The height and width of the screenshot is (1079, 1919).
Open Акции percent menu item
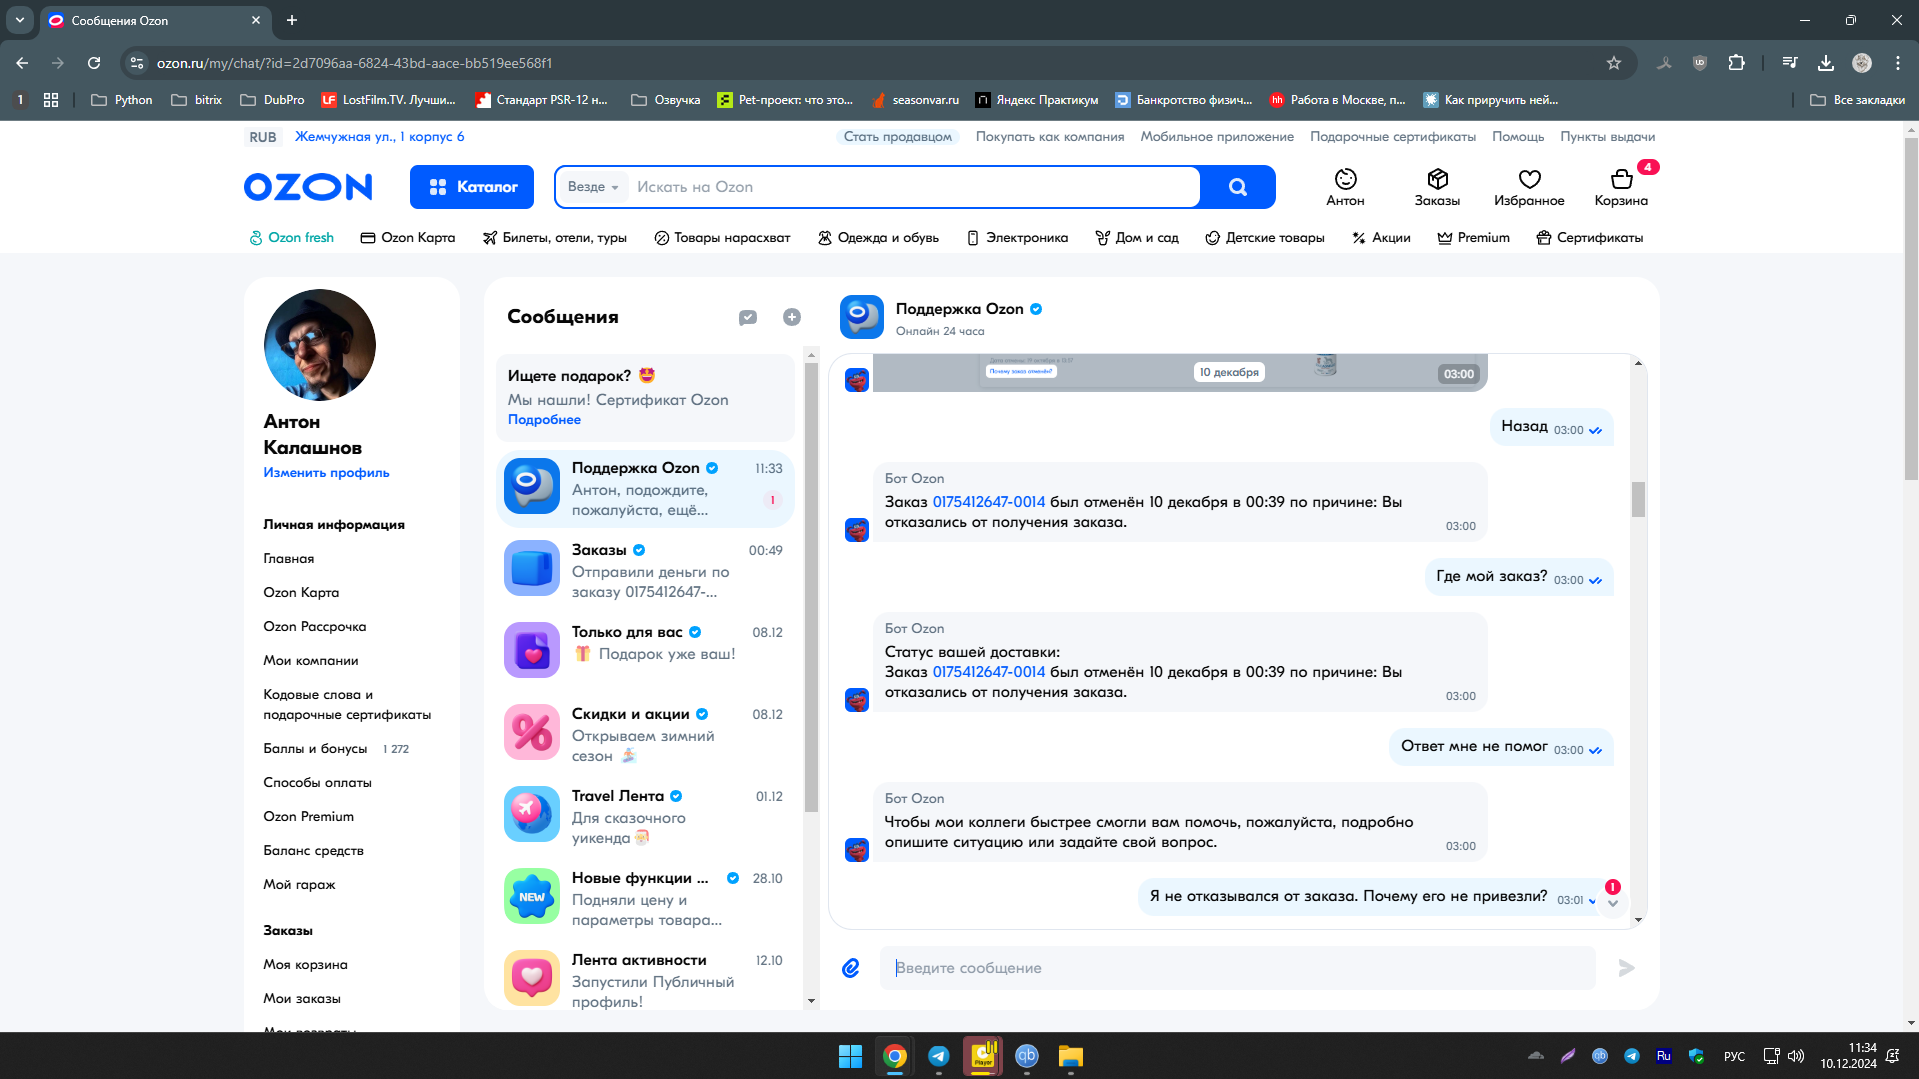[1381, 238]
